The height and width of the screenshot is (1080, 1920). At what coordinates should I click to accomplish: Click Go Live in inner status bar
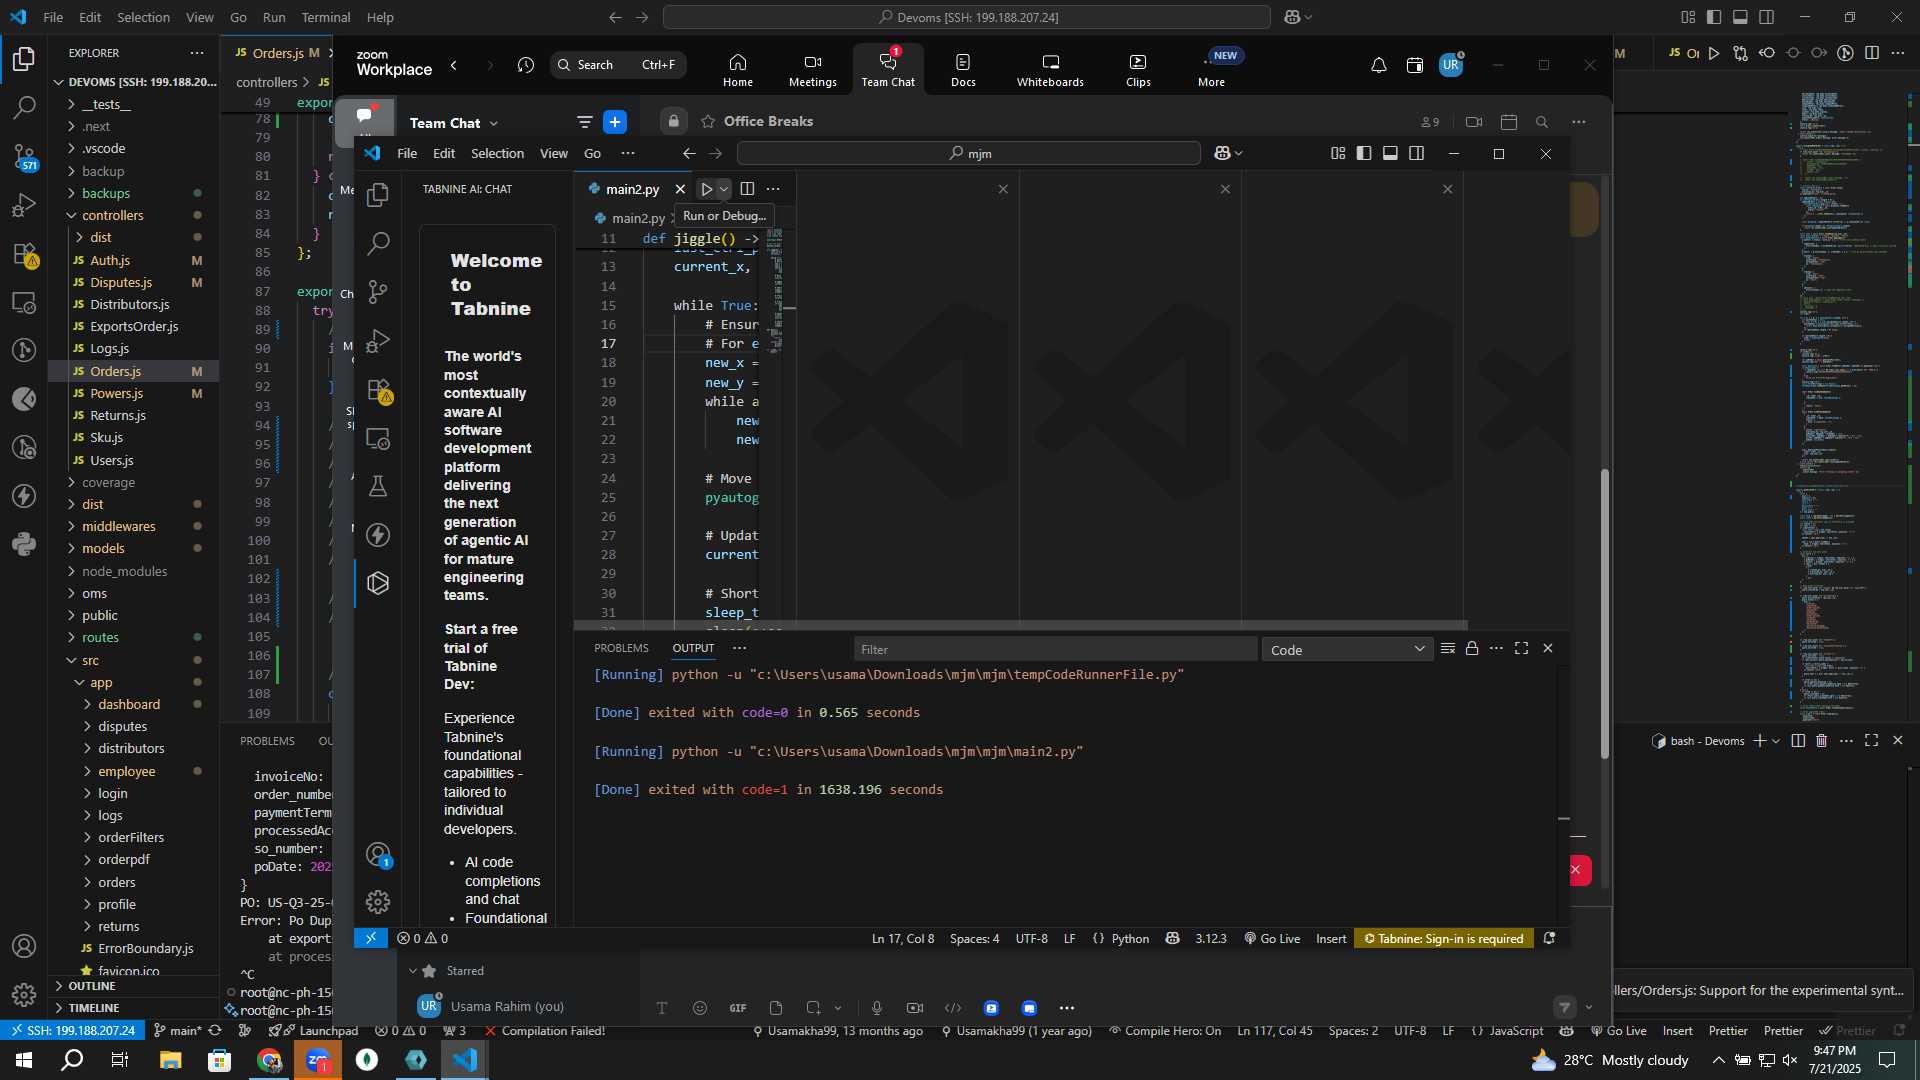pos(1272,939)
